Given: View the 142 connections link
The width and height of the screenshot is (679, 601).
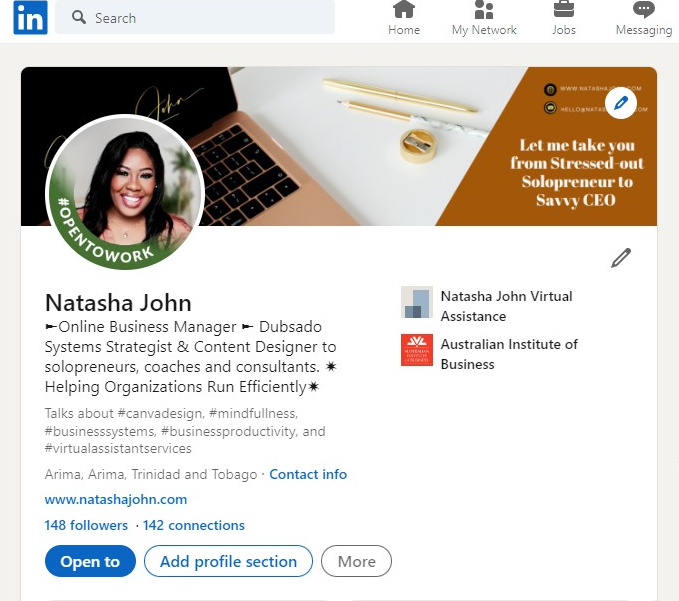Looking at the screenshot, I should pos(194,525).
